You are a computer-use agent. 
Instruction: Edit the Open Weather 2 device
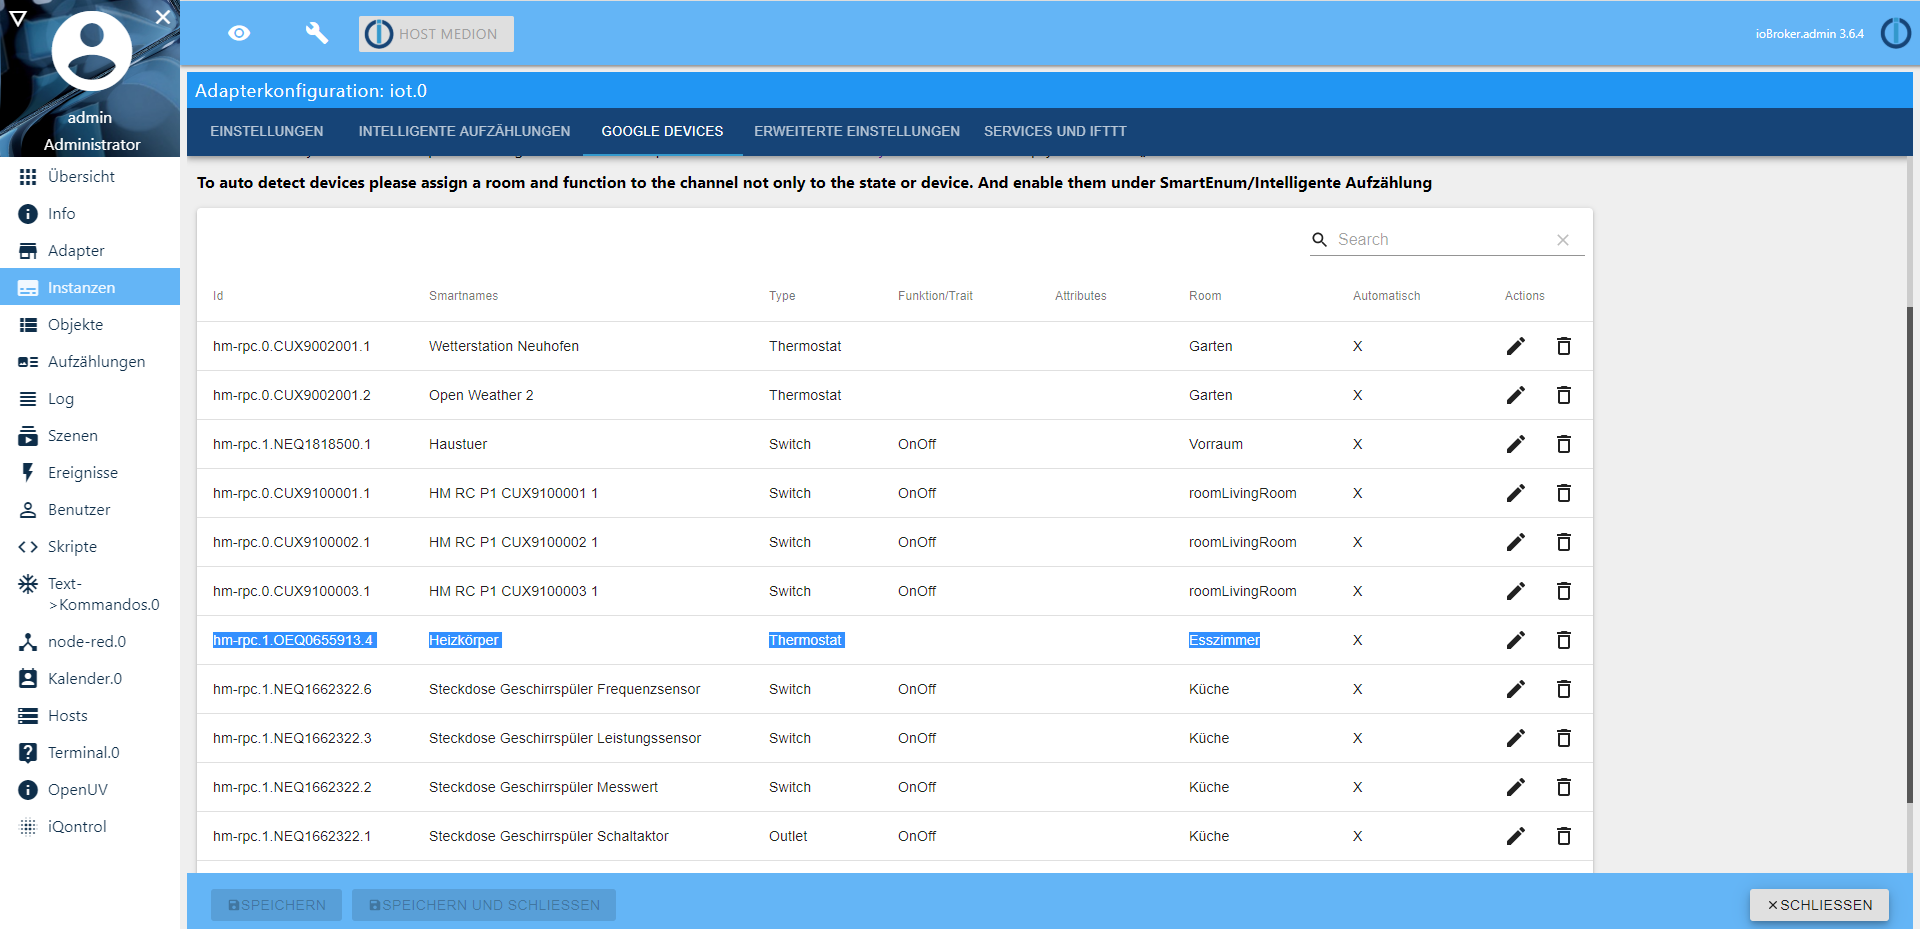click(1516, 395)
